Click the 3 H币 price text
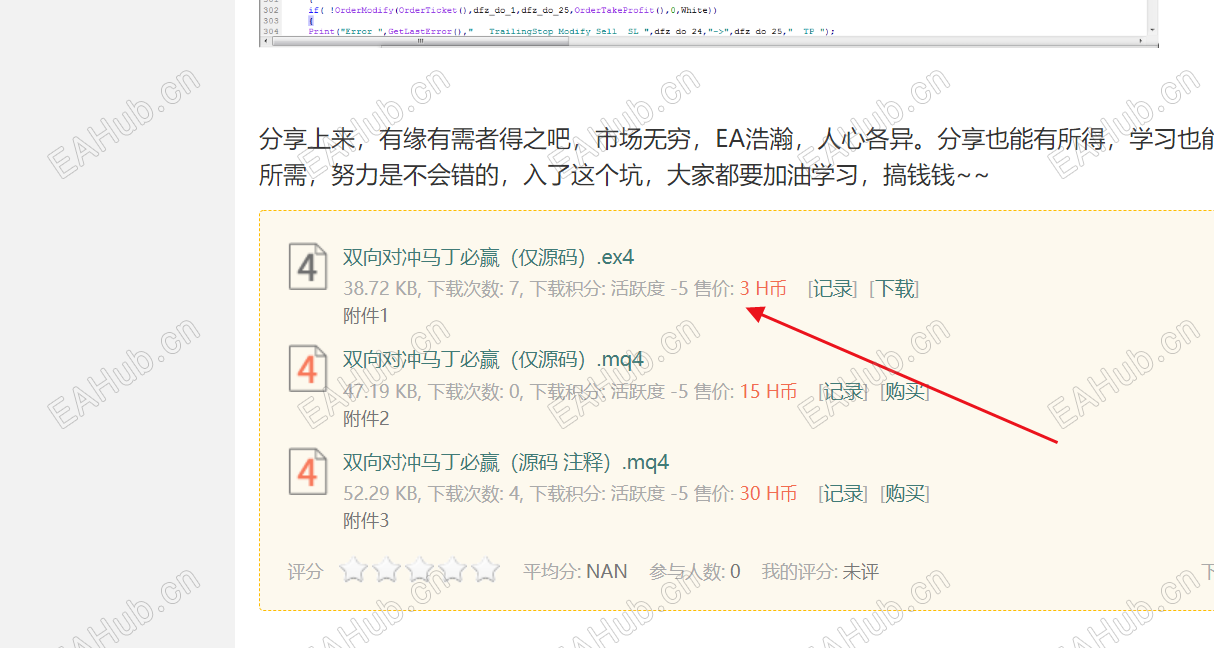The width and height of the screenshot is (1214, 648). click(763, 289)
